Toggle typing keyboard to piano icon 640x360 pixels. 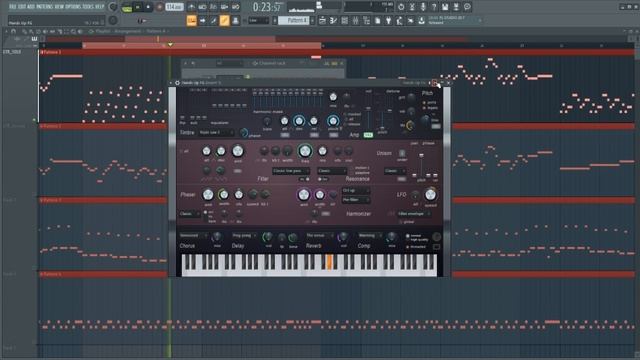(x=191, y=20)
